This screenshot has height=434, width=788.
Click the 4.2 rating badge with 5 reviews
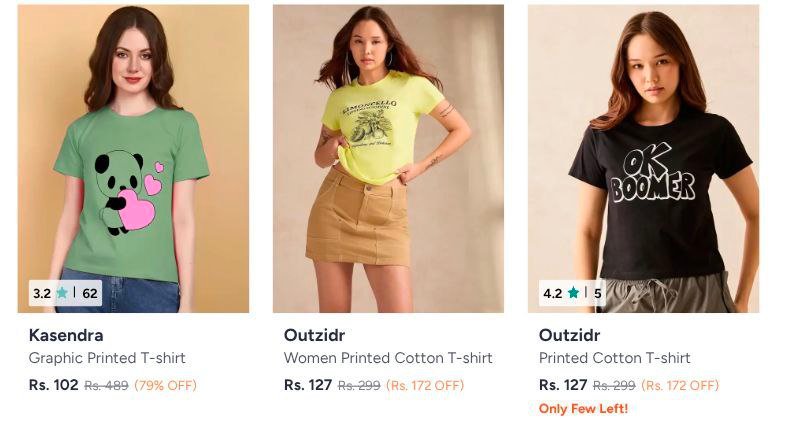[571, 294]
